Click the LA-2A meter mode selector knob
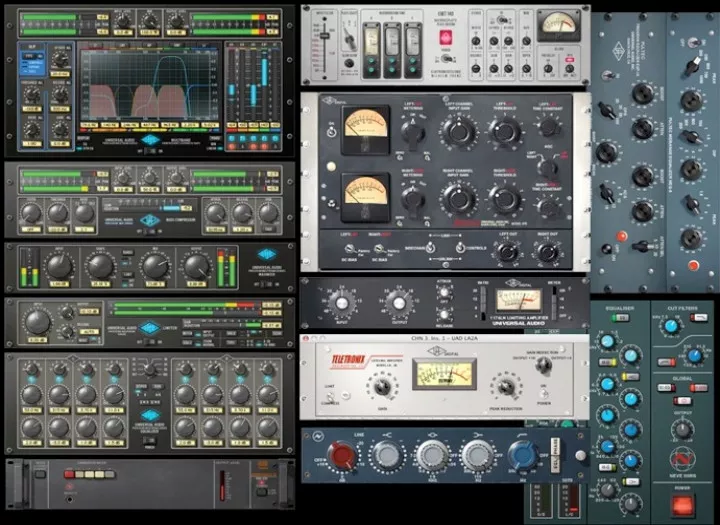 544,365
